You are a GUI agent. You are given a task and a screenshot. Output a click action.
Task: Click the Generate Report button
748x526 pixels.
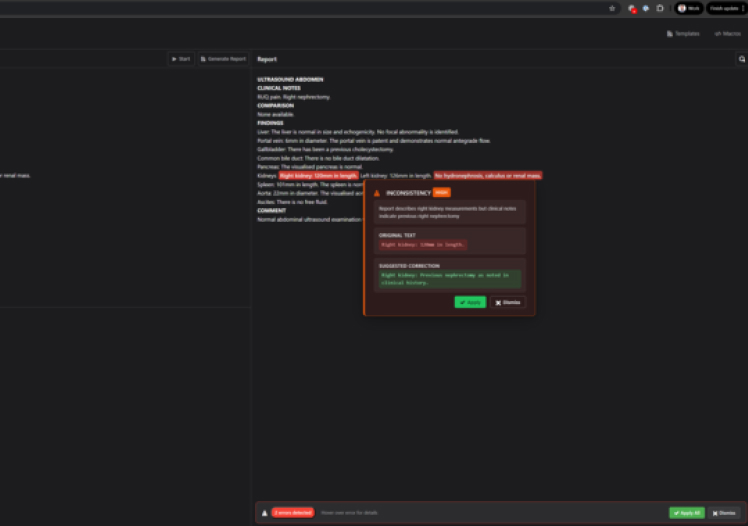pos(223,59)
